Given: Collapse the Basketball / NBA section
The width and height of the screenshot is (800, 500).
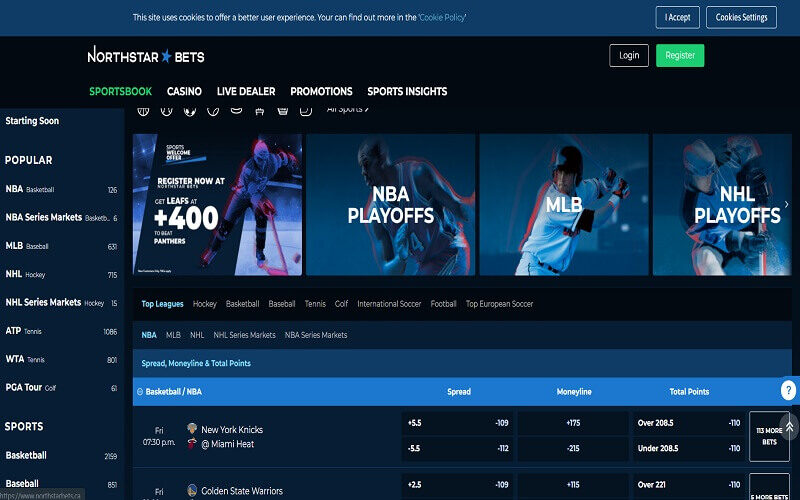Looking at the screenshot, I should pyautogui.click(x=140, y=391).
